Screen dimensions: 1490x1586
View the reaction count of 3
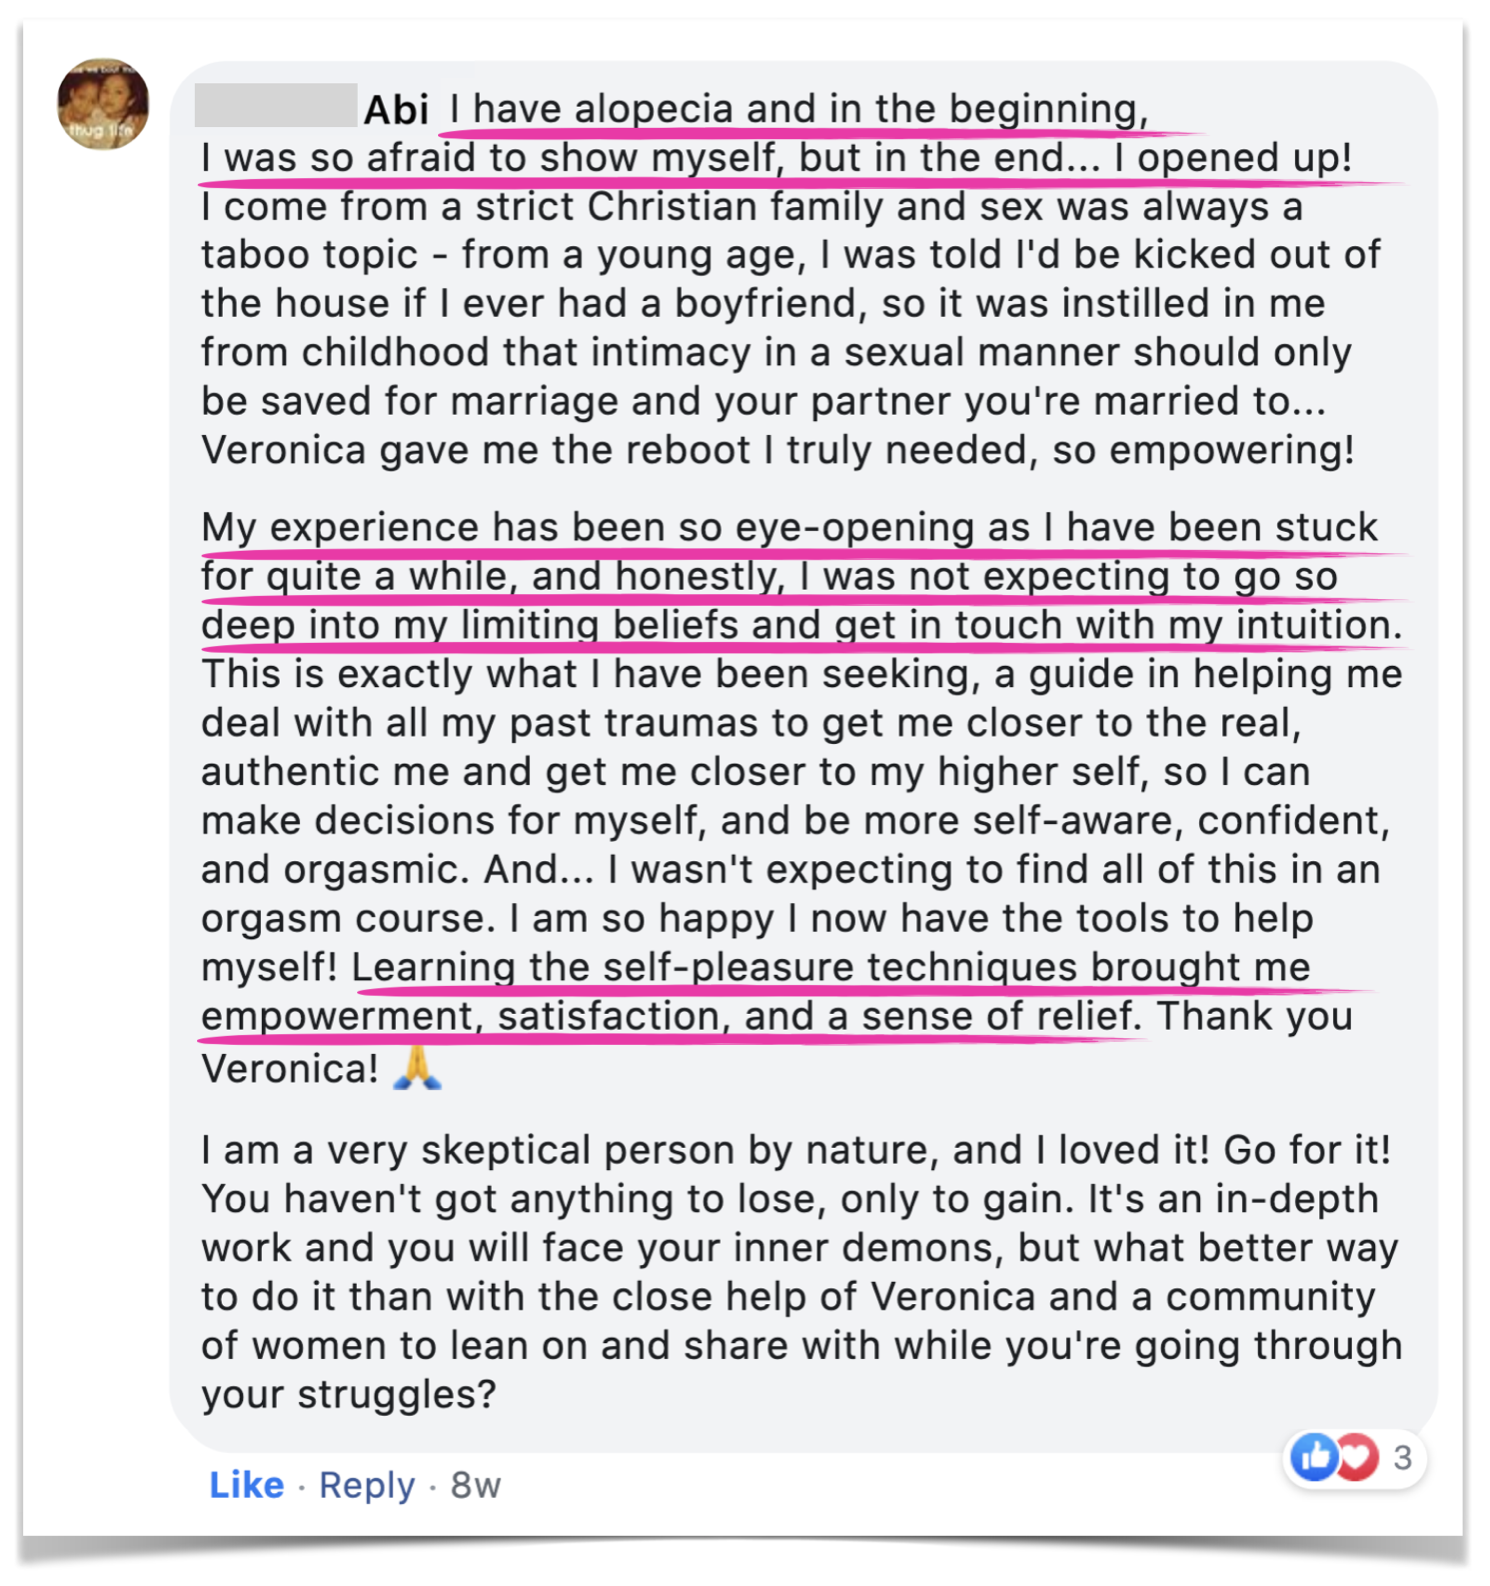(1402, 1458)
